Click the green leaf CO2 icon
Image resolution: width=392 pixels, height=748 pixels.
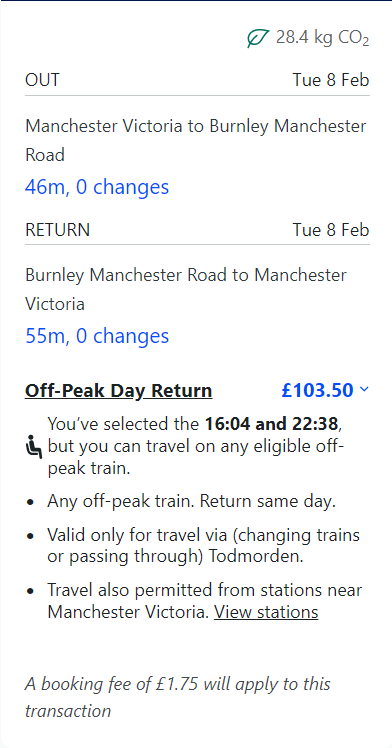[258, 38]
